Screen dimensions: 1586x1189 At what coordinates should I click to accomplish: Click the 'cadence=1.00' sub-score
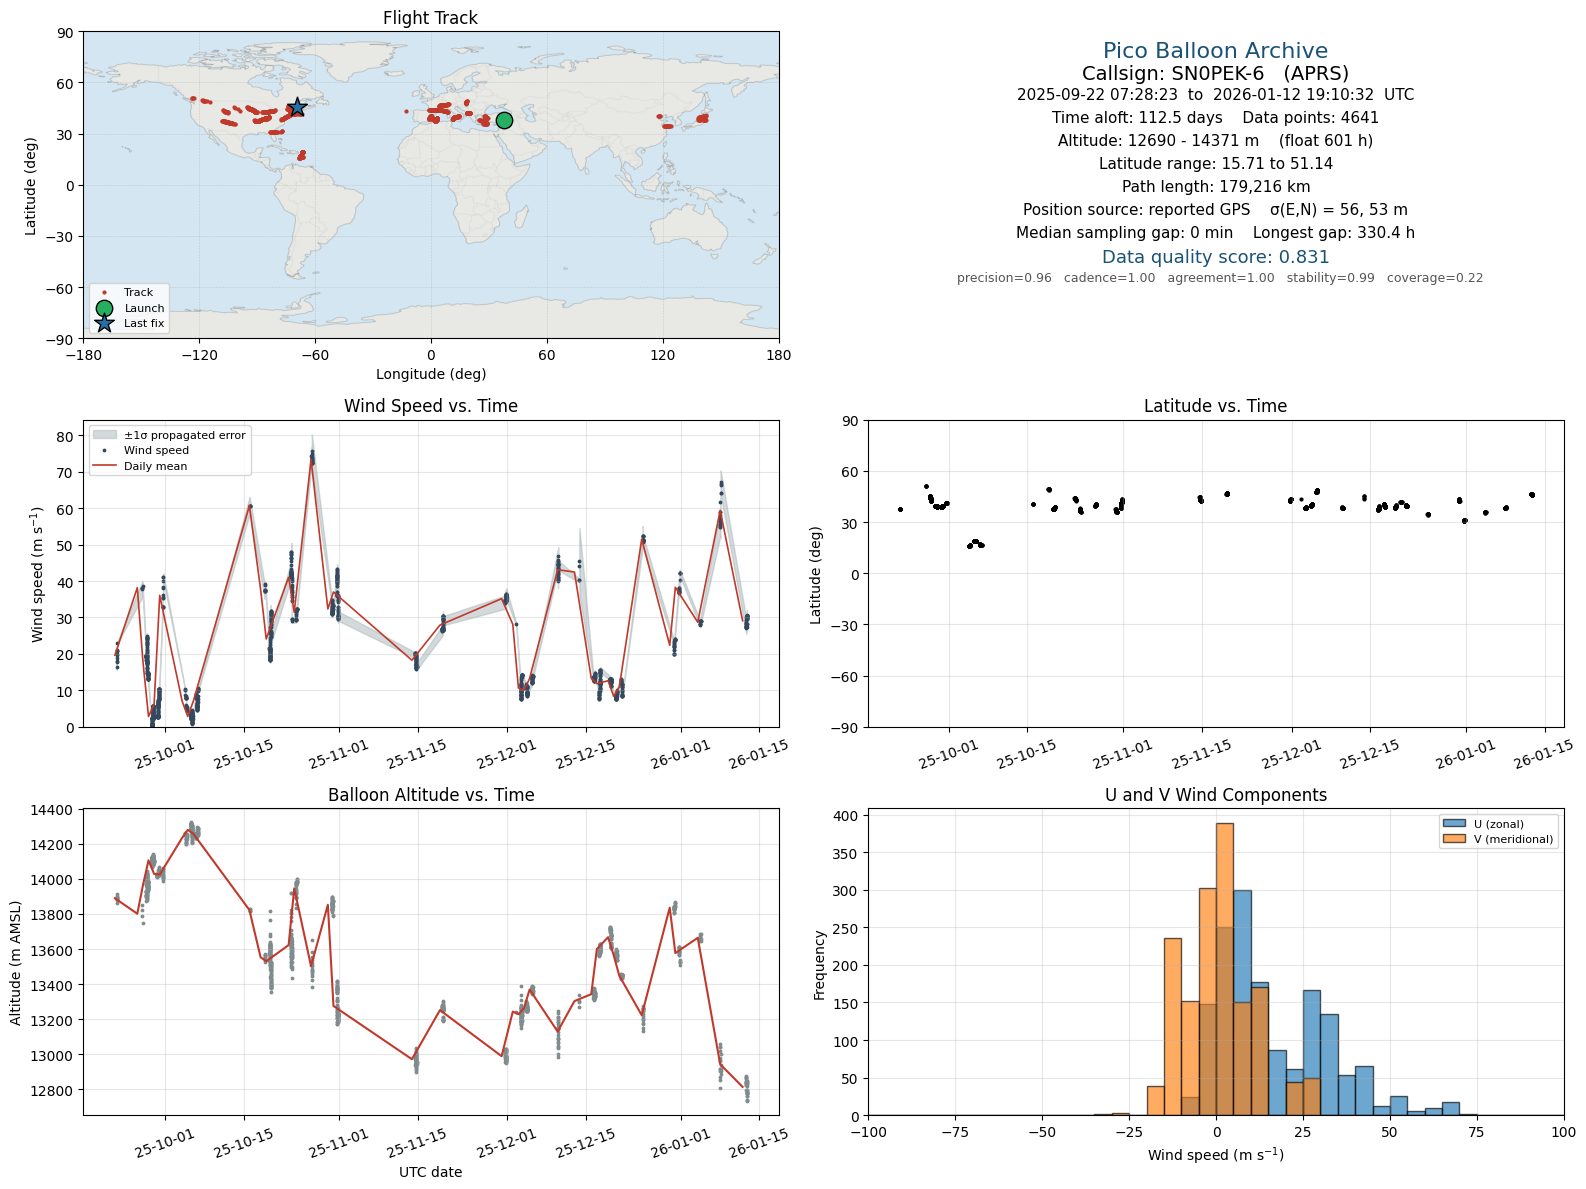tap(1109, 278)
